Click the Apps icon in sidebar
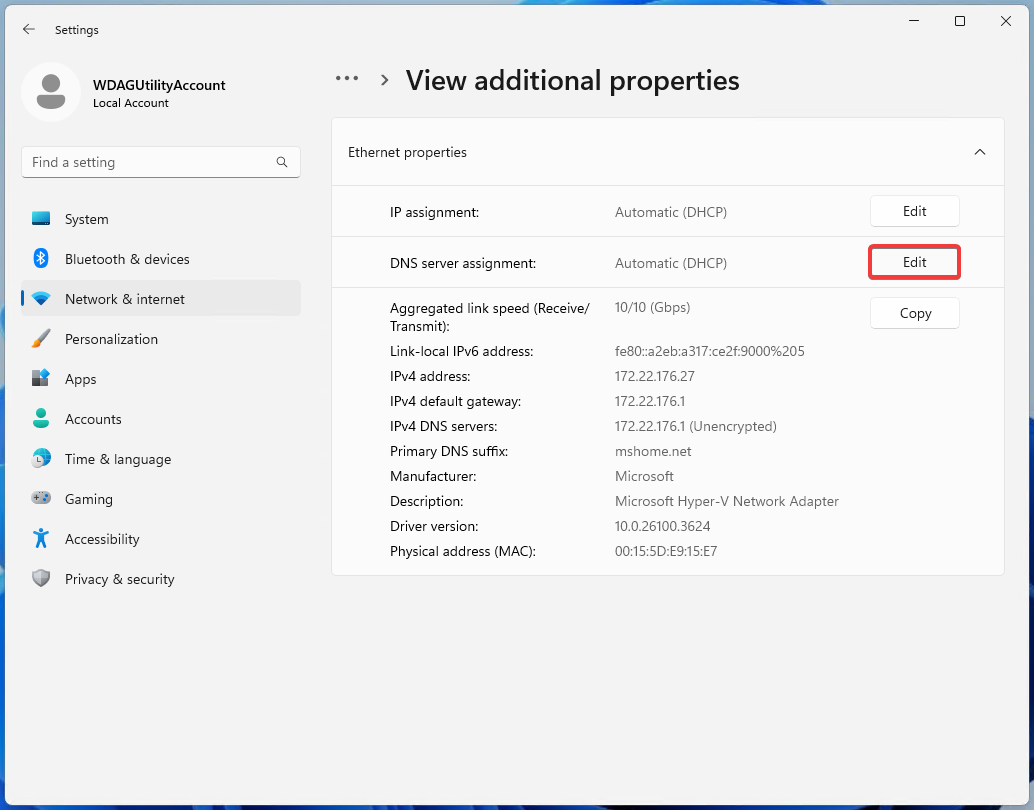Screen dimensions: 1034x810 pyautogui.click(x=41, y=379)
